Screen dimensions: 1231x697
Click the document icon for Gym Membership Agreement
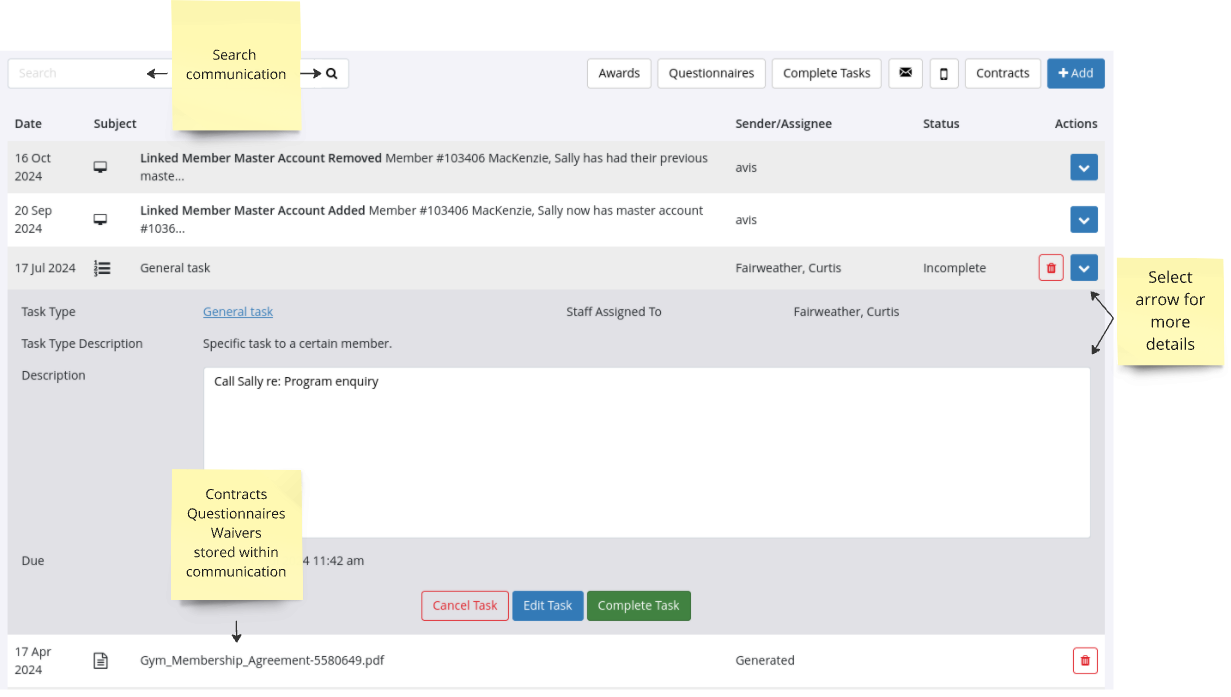(101, 660)
